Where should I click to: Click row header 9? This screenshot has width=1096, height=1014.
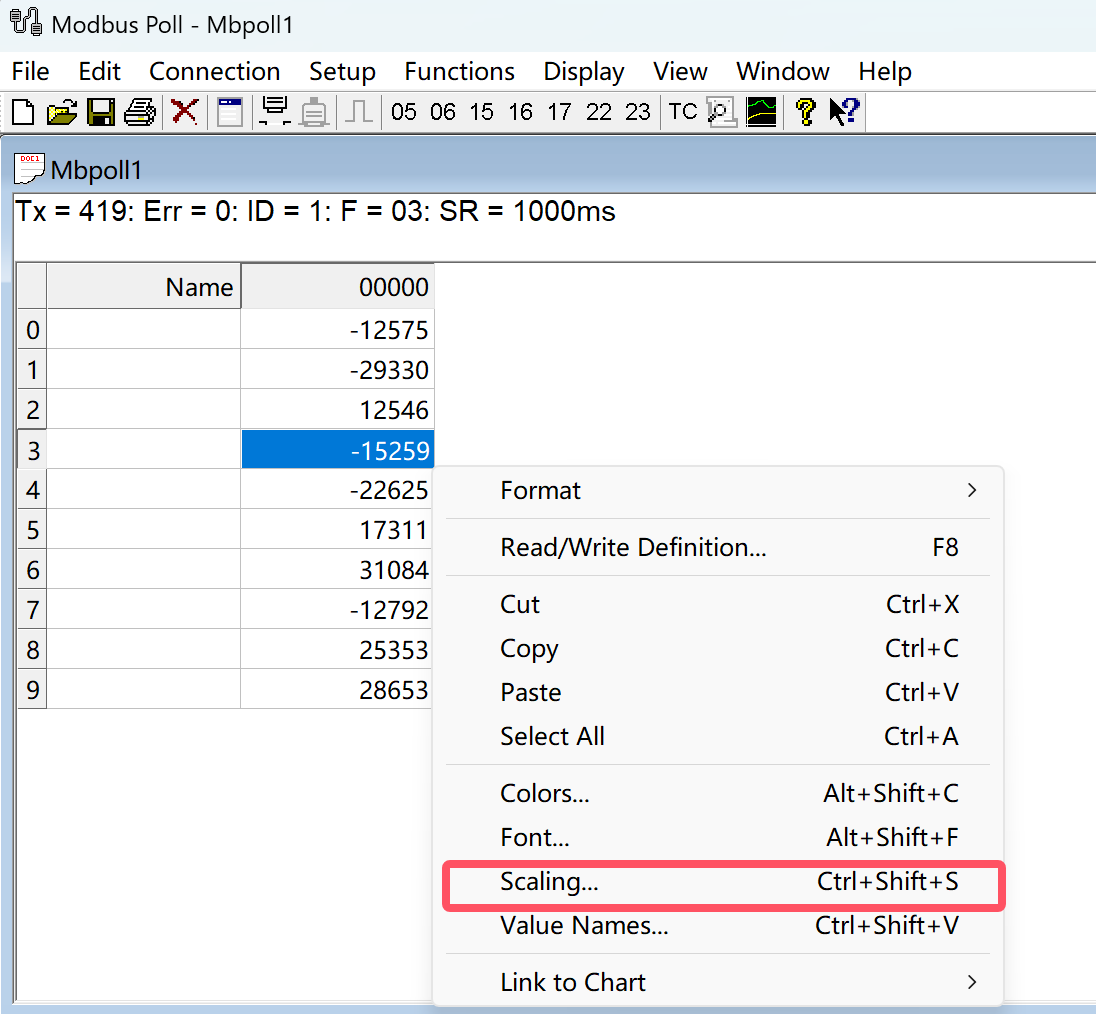[x=32, y=689]
